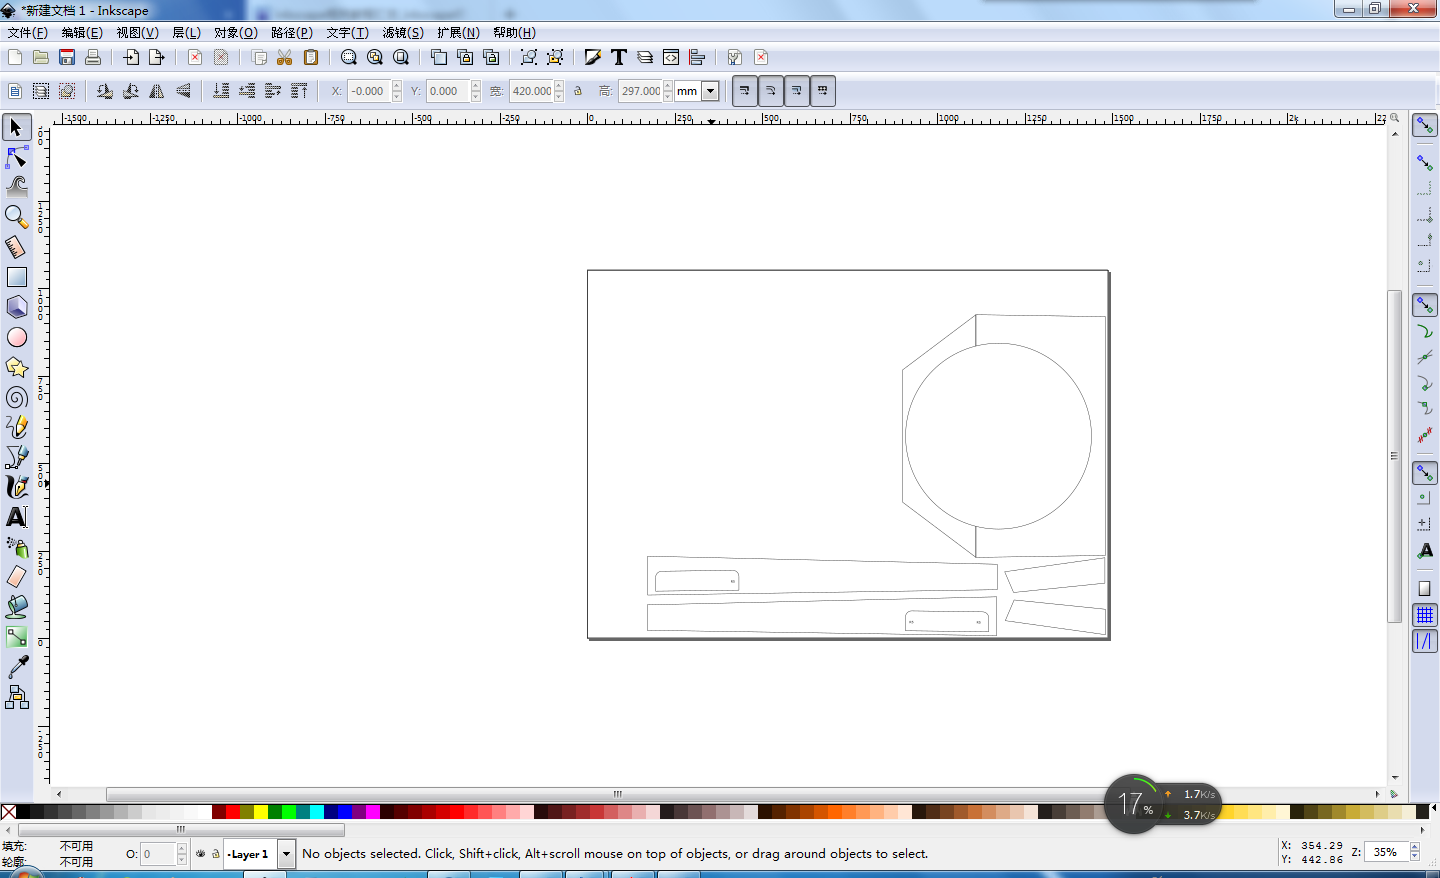Screen dimensions: 1440x878
Task: Open the mm units dropdown
Action: pos(710,91)
